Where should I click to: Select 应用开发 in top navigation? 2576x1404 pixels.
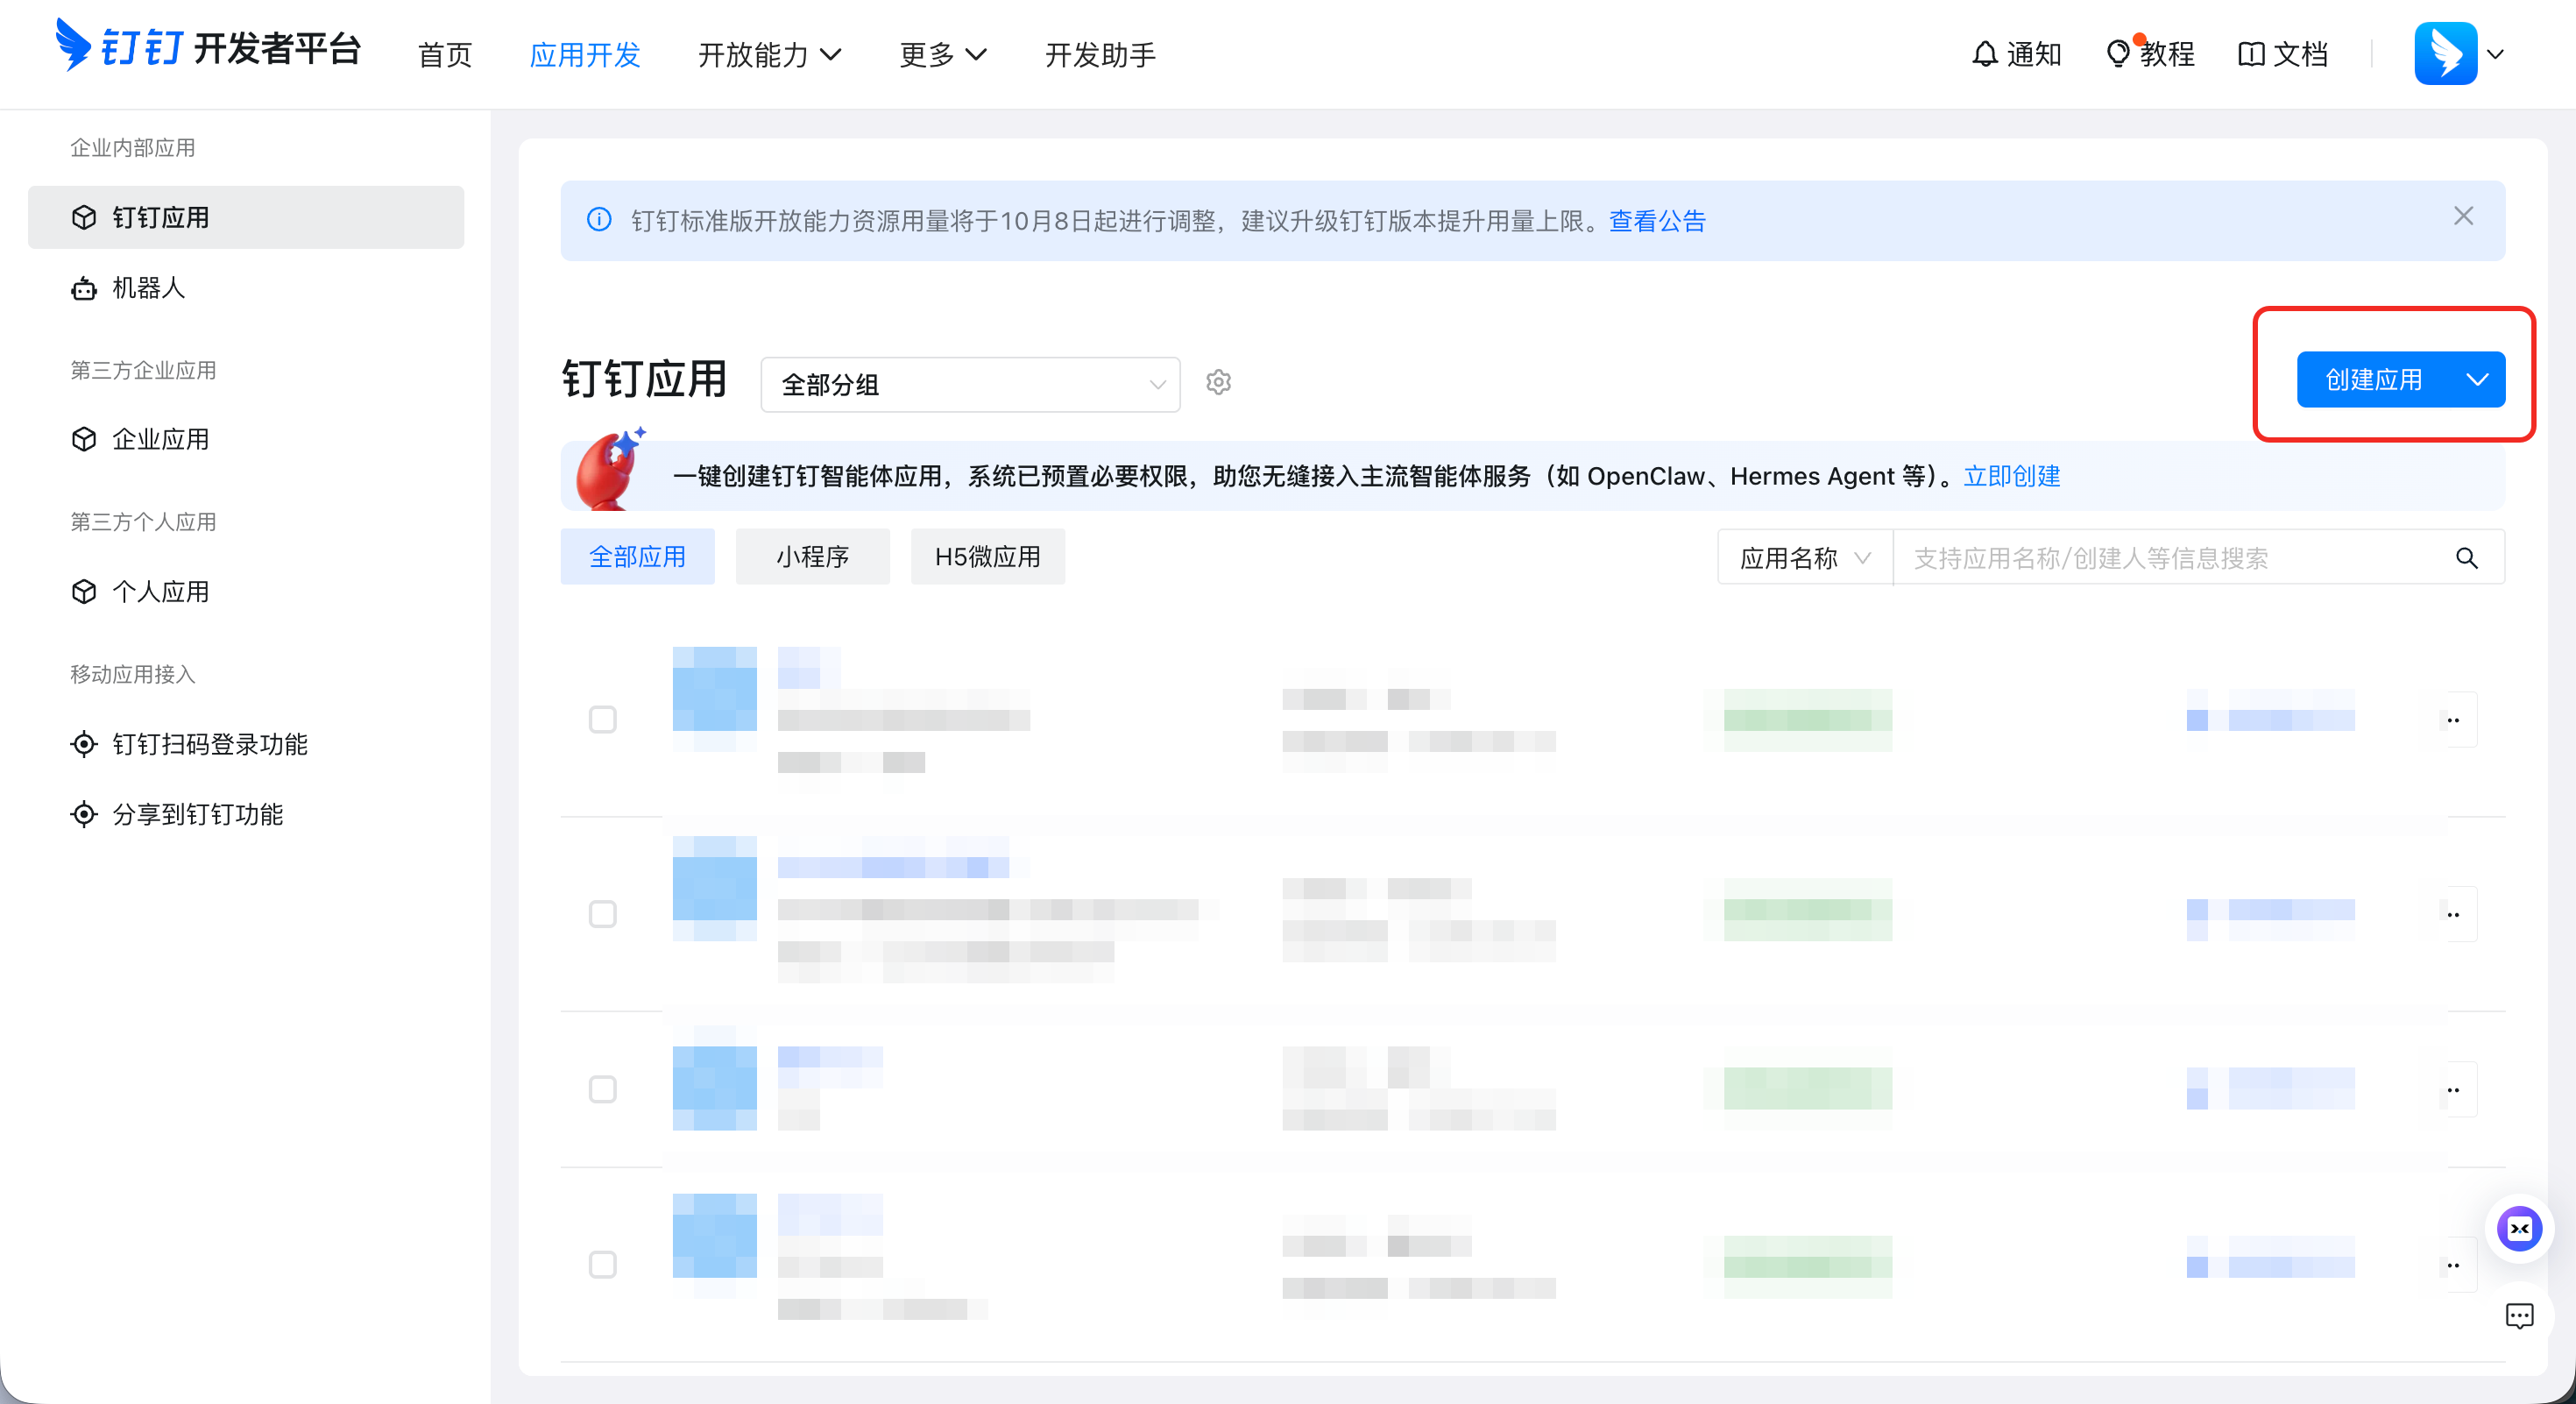[x=585, y=54]
